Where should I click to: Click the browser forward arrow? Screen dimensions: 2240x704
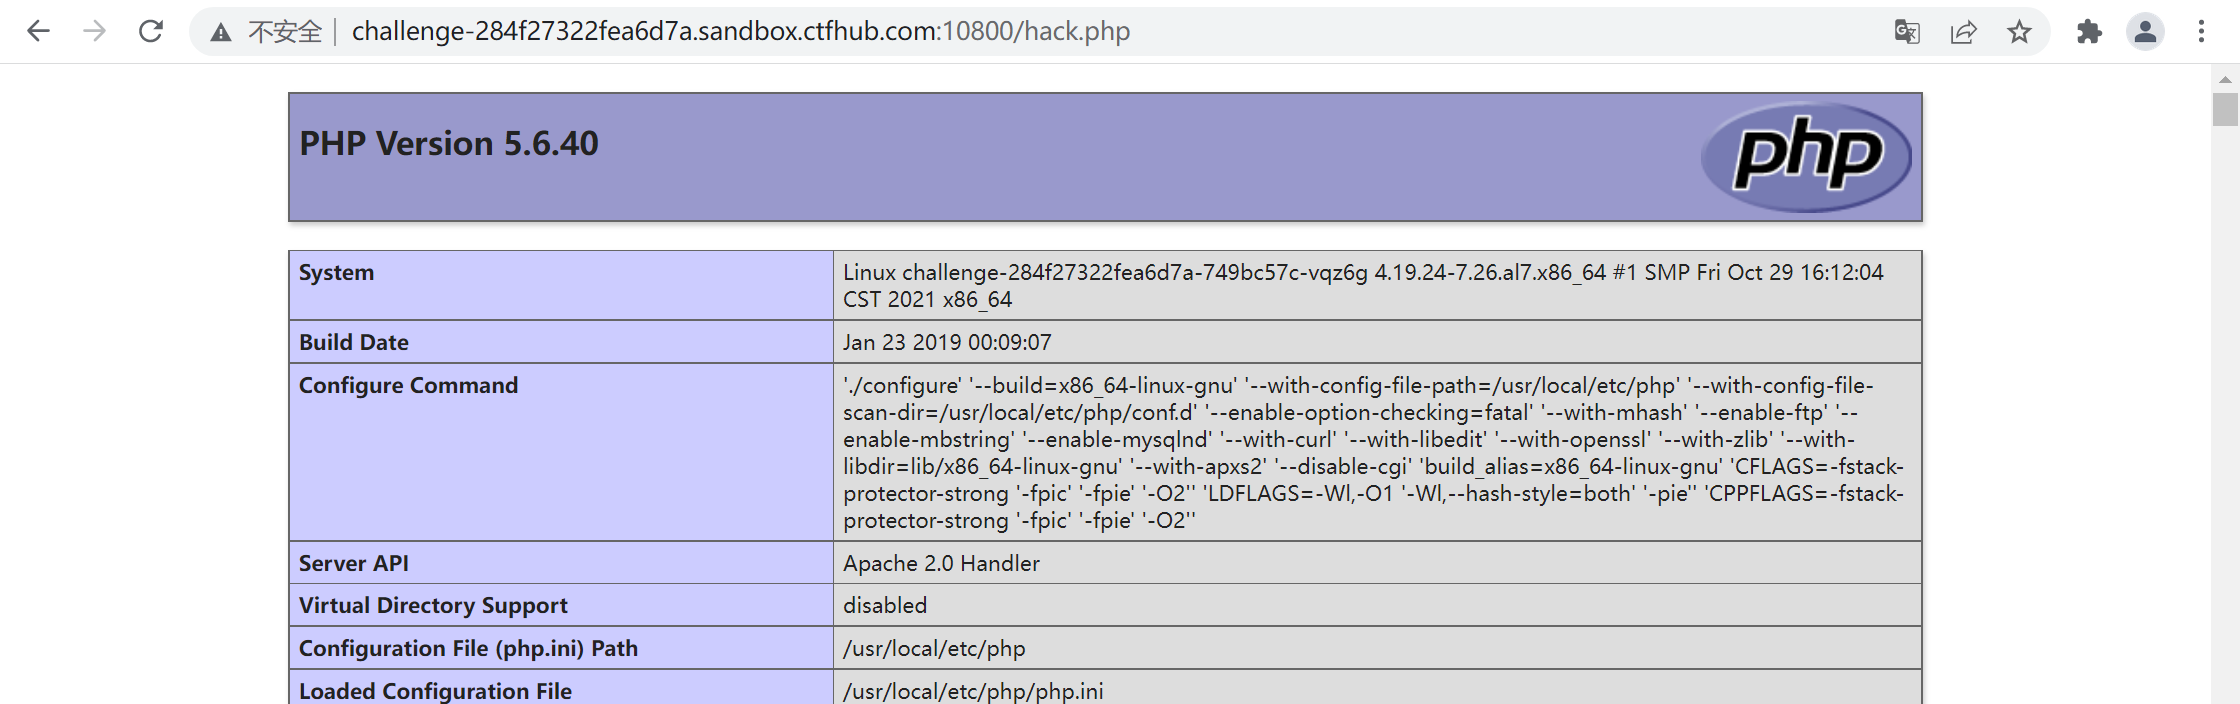[94, 31]
